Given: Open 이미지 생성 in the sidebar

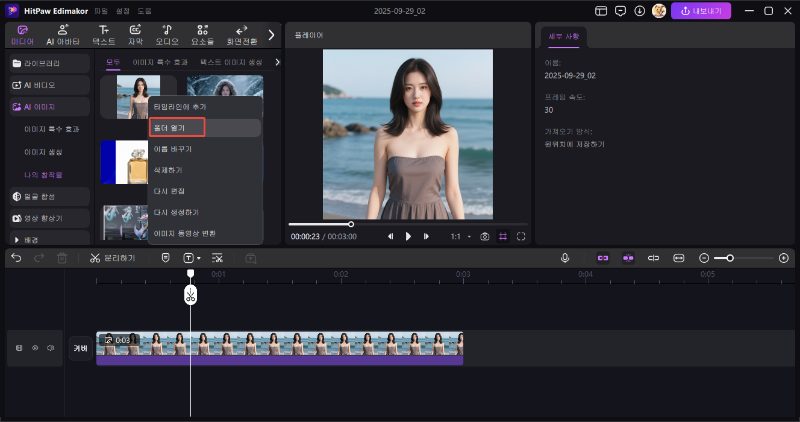Looking at the screenshot, I should click(x=43, y=152).
